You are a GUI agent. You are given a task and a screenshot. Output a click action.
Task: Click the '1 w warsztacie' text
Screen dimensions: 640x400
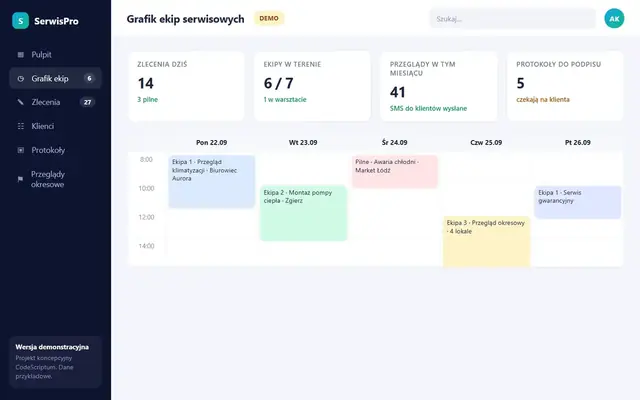click(x=285, y=100)
